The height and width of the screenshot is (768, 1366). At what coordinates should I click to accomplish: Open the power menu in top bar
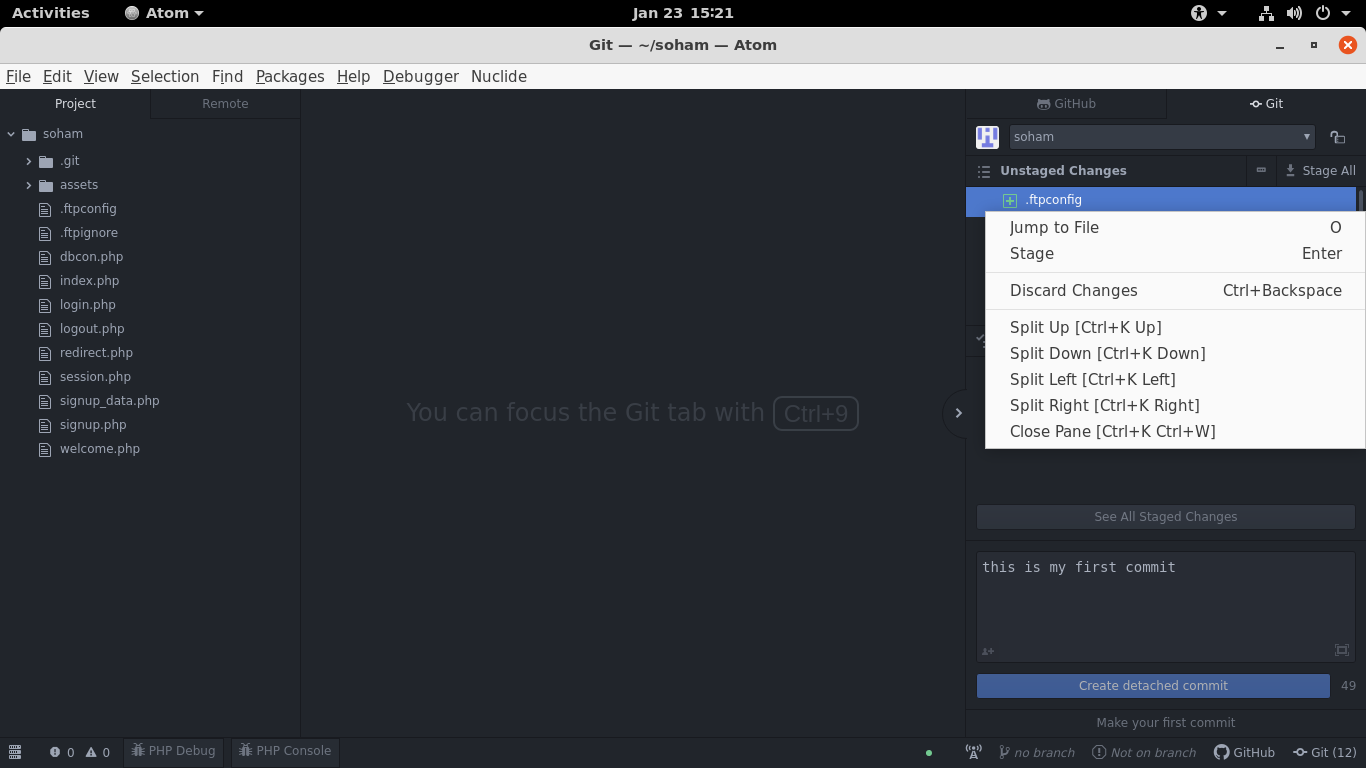click(x=1332, y=13)
